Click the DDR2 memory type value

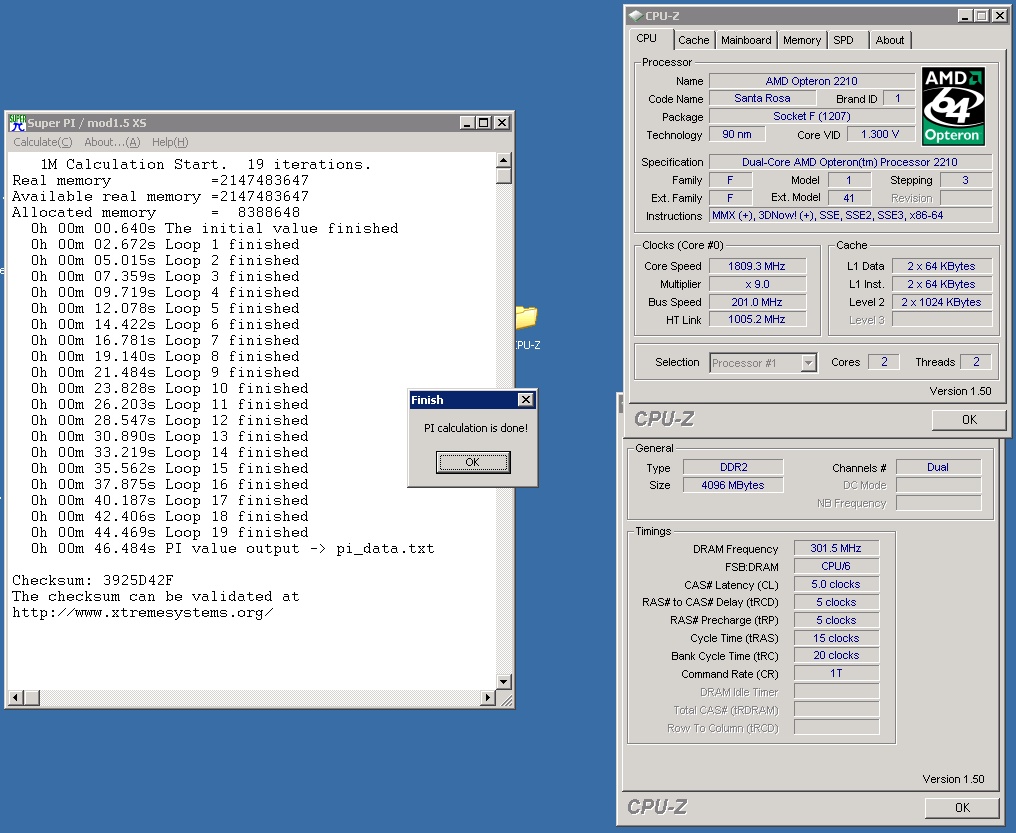pyautogui.click(x=733, y=467)
